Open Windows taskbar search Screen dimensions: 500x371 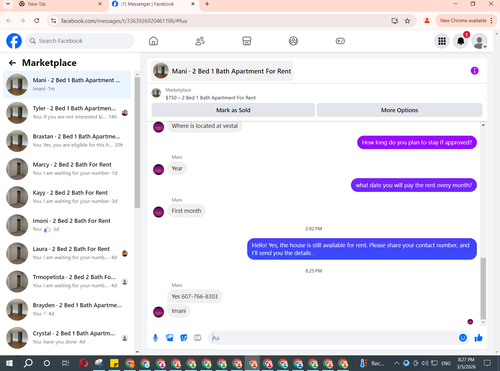coord(28,363)
